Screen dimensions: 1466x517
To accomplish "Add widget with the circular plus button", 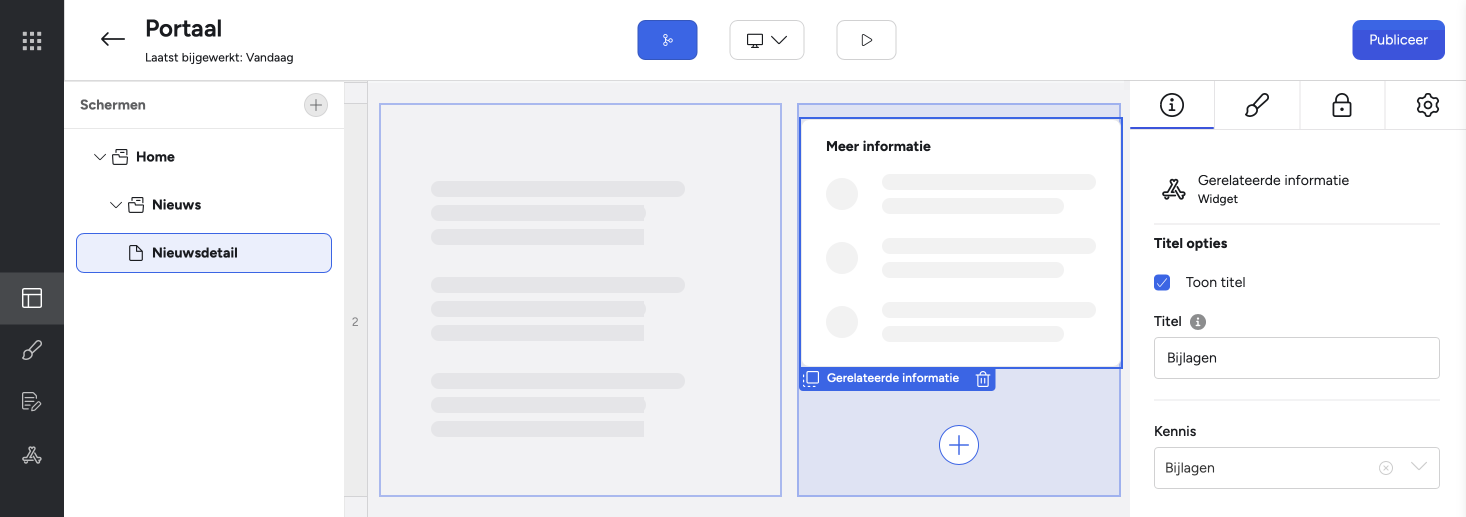I will pos(959,445).
